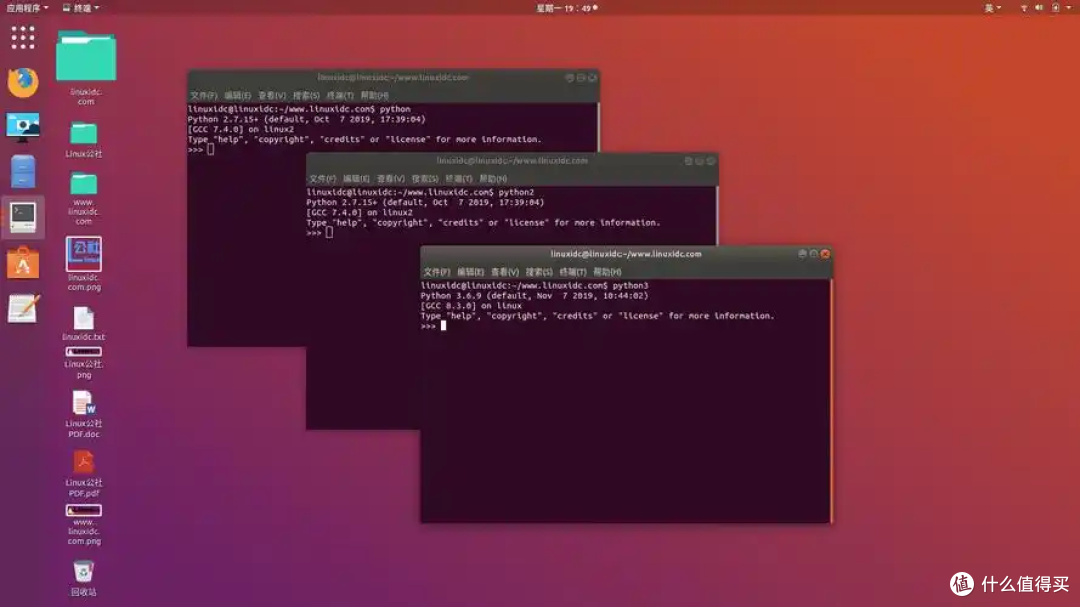Click the >>> prompt in python3 terminal
The width and height of the screenshot is (1080, 607).
[x=428, y=326]
